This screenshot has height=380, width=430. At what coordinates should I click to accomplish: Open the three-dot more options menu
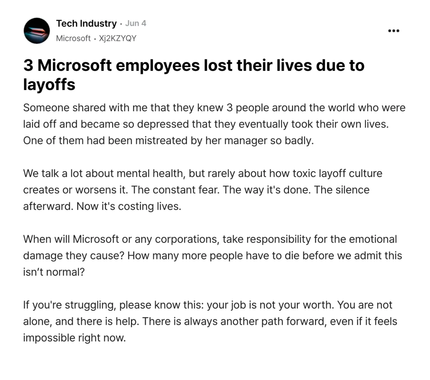pyautogui.click(x=394, y=31)
